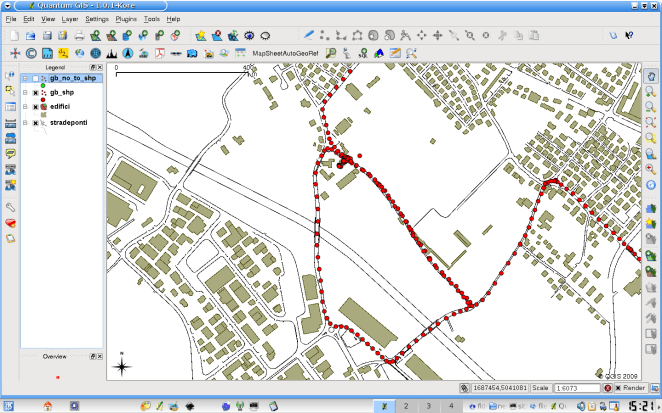Click the Save Project icon
The height and width of the screenshot is (413, 662).
47,36
